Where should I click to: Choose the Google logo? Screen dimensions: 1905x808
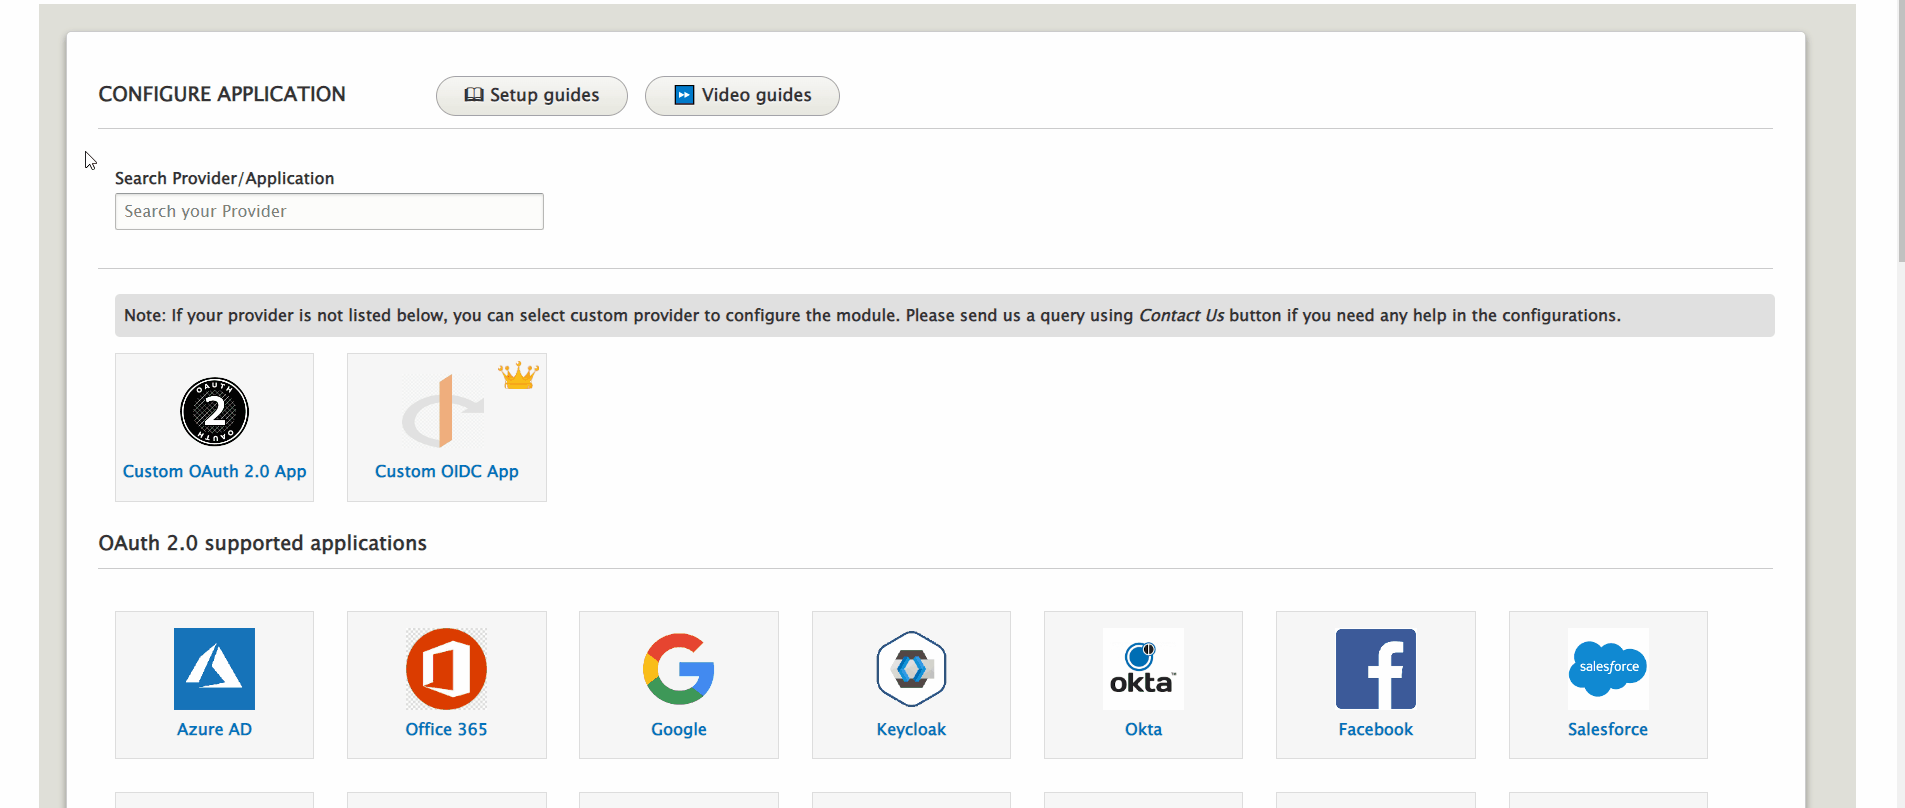pos(679,668)
